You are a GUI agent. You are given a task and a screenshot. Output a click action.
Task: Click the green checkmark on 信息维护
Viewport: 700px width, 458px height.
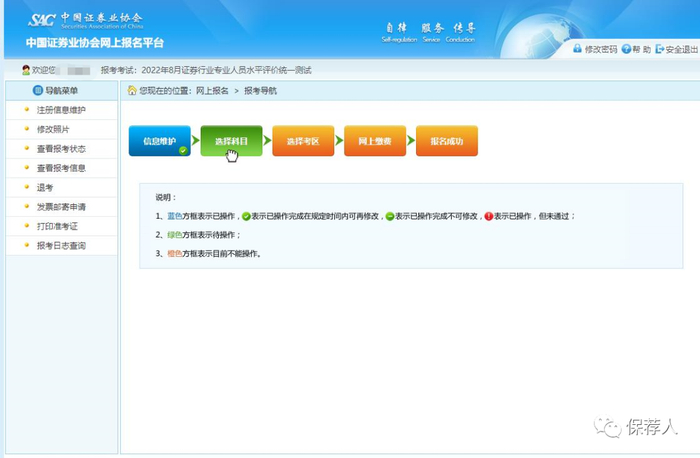pyautogui.click(x=183, y=150)
